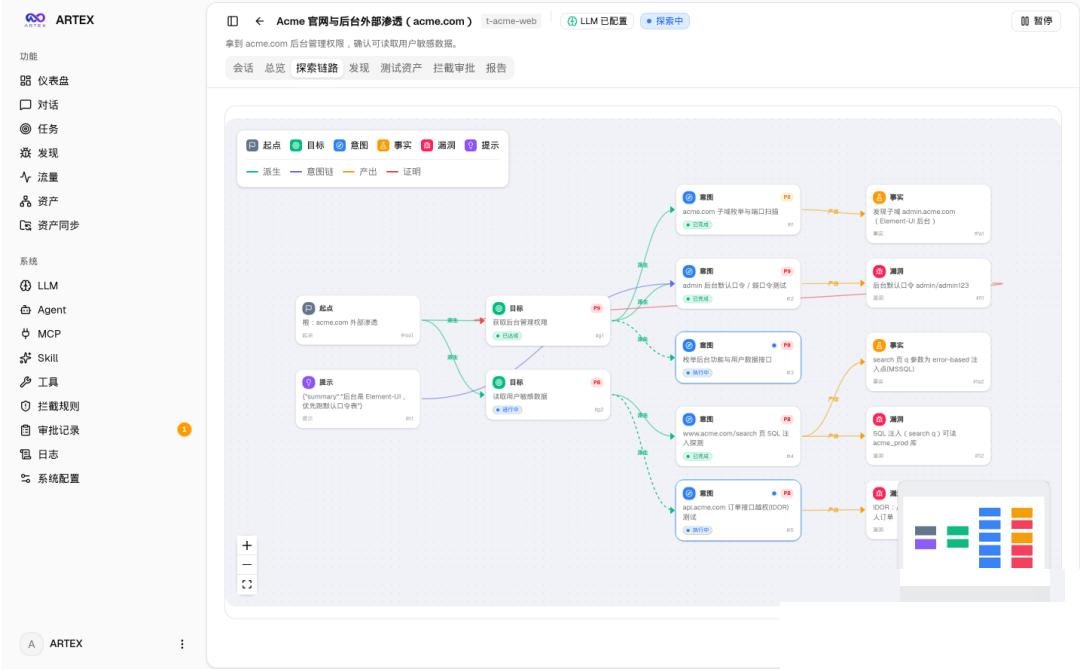This screenshot has height=669, width=1080.
Task: Click the LLM 已配置 badge
Action: tap(597, 21)
